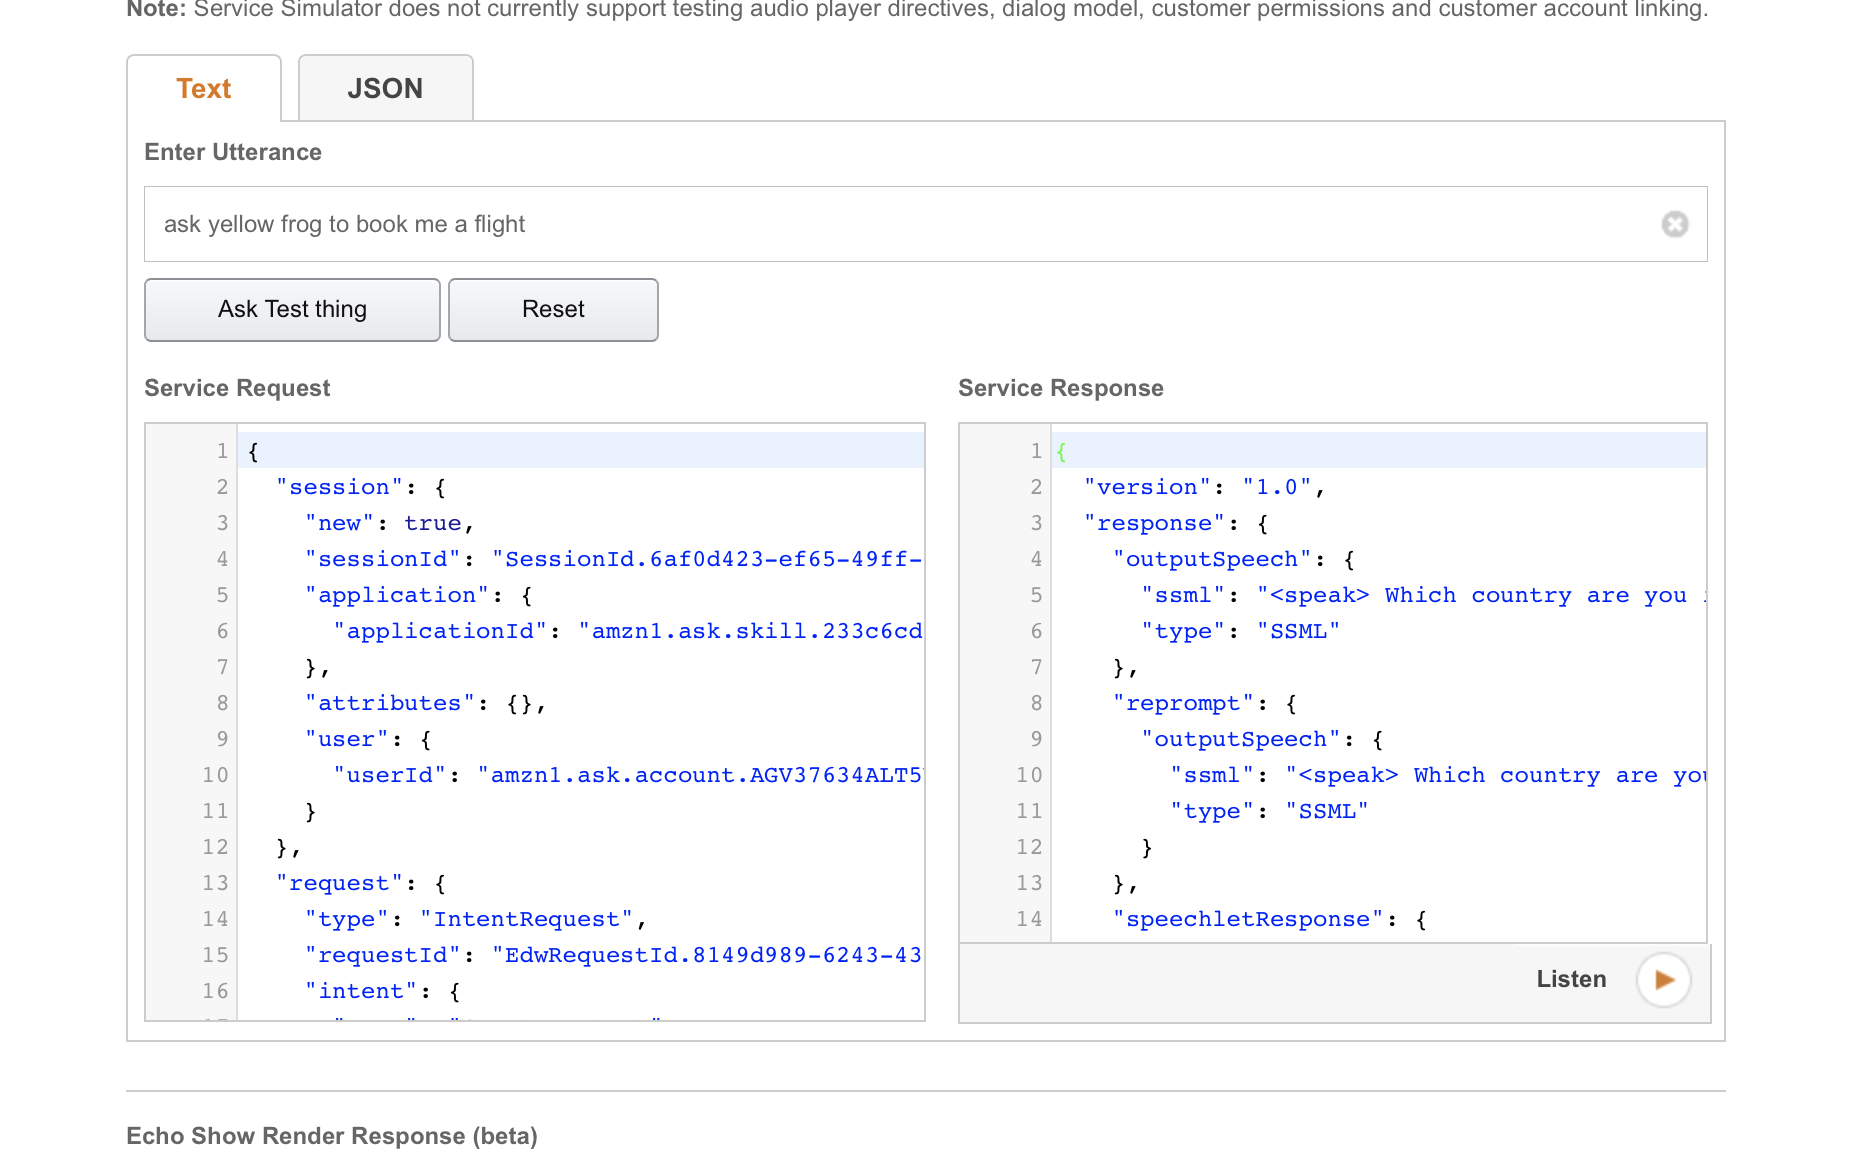Click the "session" line in Service Request
Screen dimensions: 1852x1170
(360, 487)
